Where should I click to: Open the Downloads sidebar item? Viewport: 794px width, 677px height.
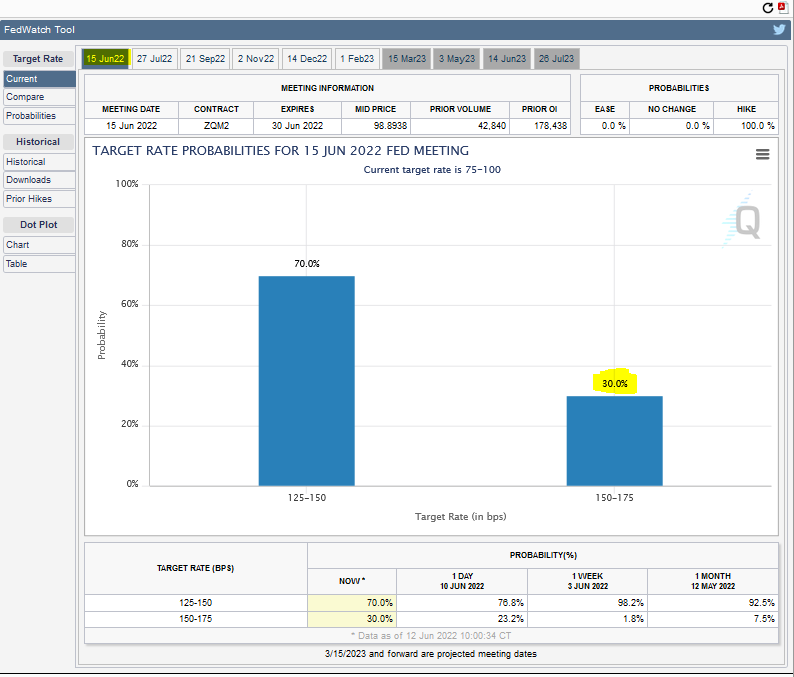pos(39,180)
